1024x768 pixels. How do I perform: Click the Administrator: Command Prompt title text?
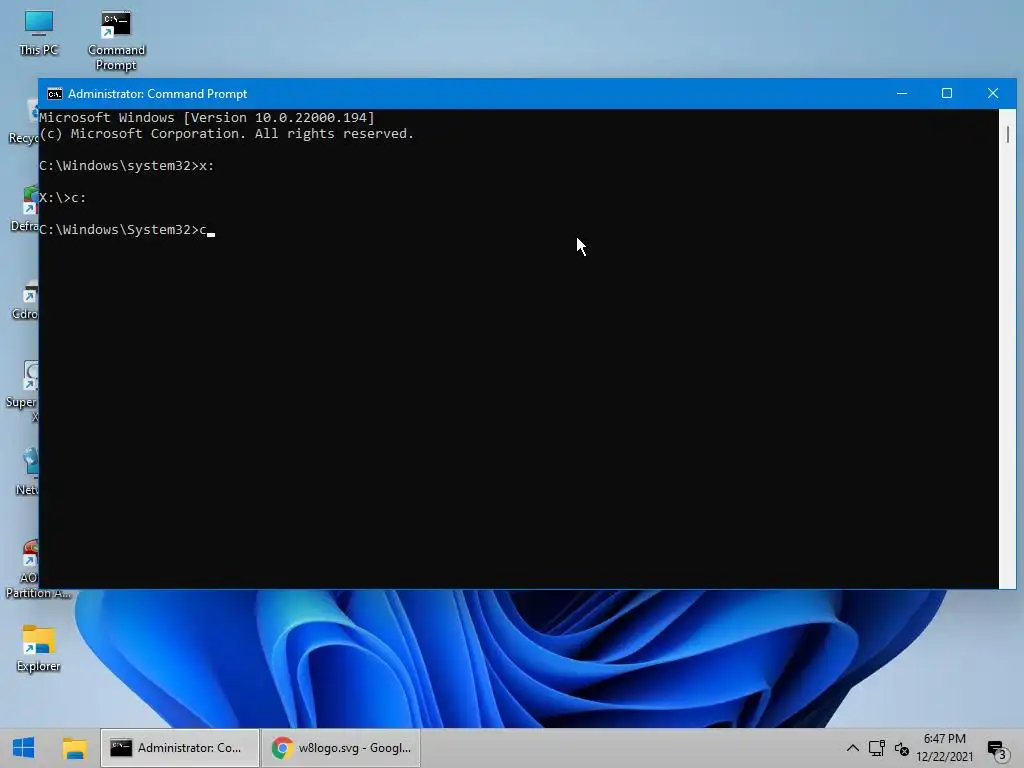(157, 94)
